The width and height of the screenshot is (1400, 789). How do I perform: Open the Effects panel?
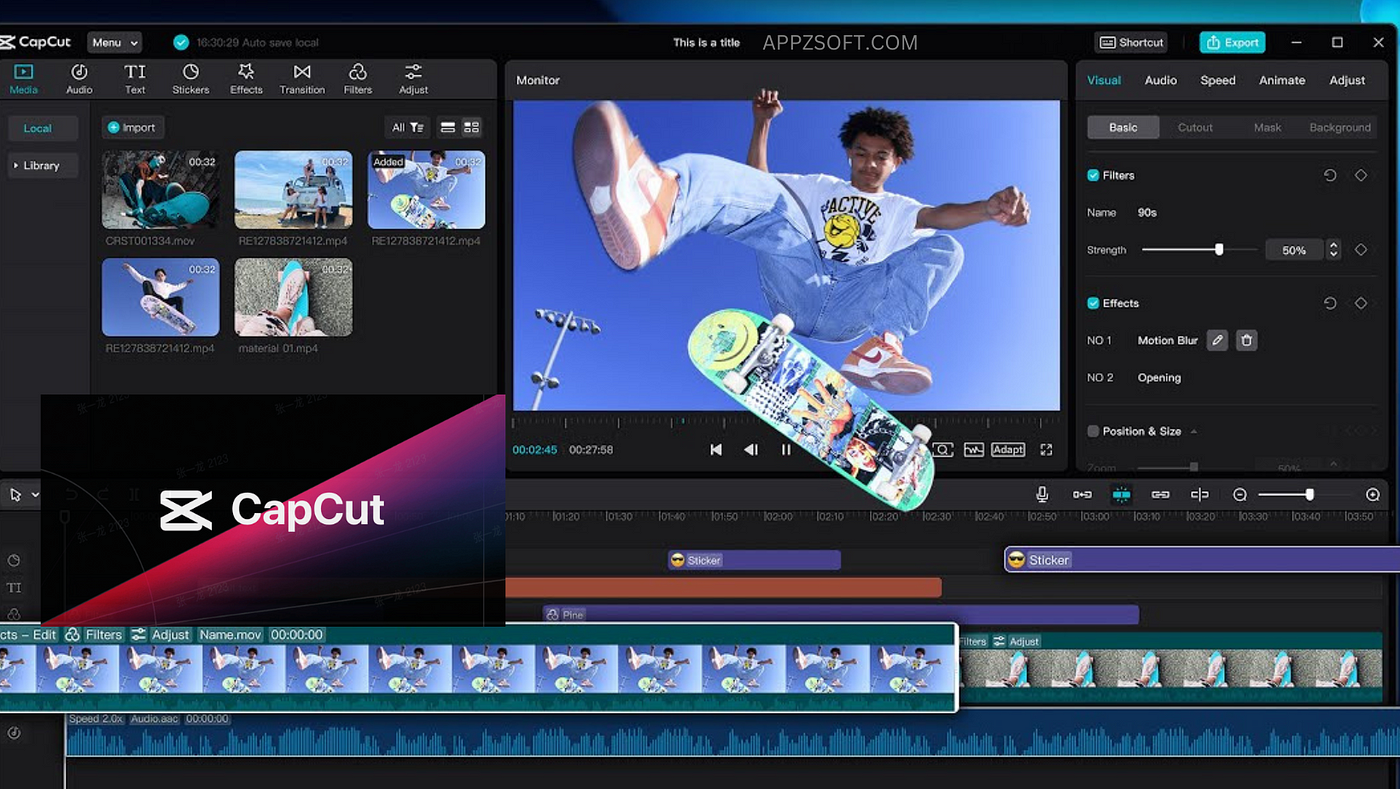point(246,78)
